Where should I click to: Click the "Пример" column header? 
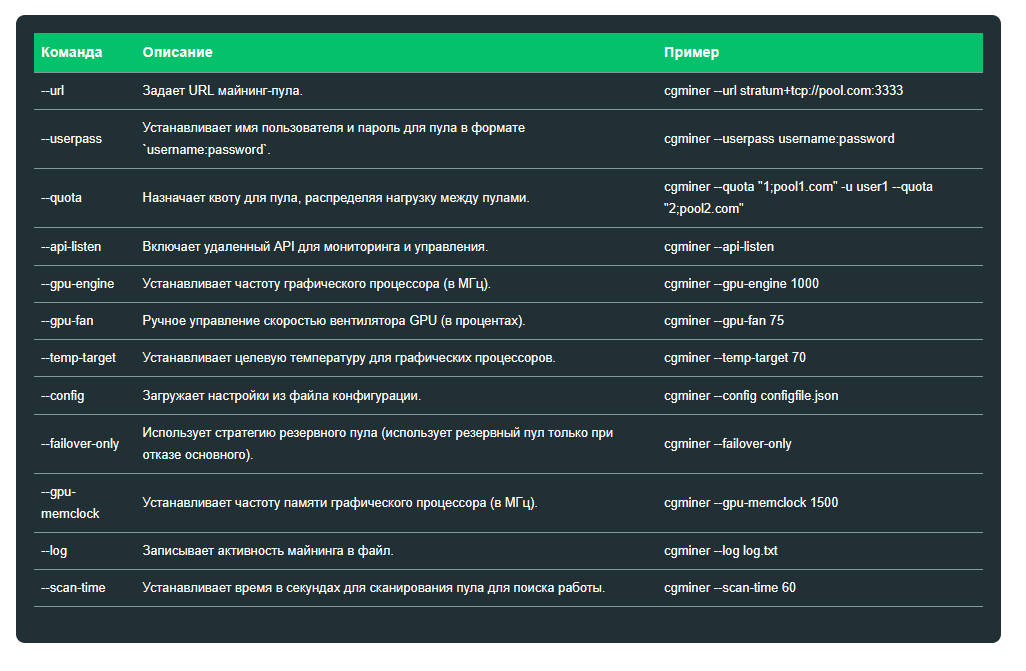coord(691,53)
